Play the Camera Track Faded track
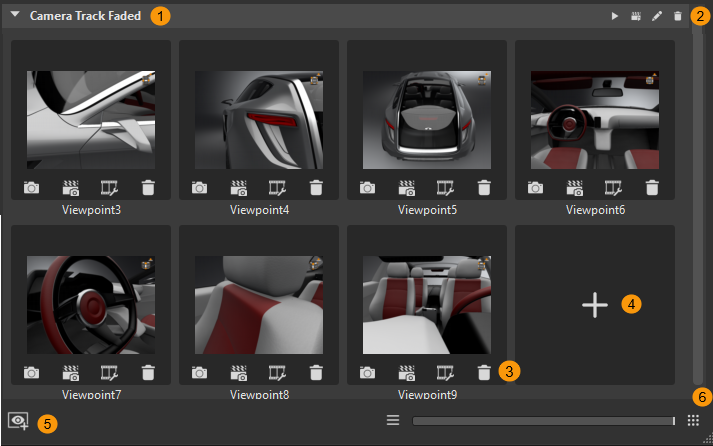This screenshot has height=446, width=713. tap(615, 16)
